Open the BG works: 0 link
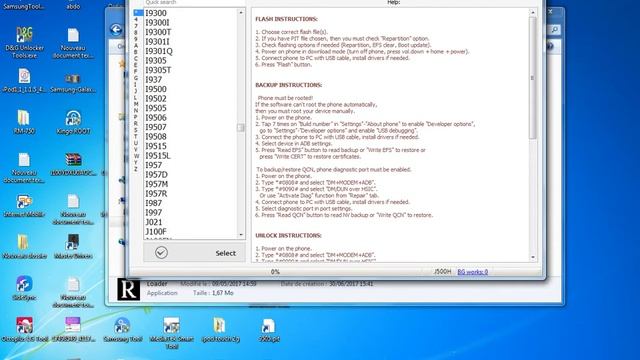Screen dimensions: 640x360 pos(472,272)
